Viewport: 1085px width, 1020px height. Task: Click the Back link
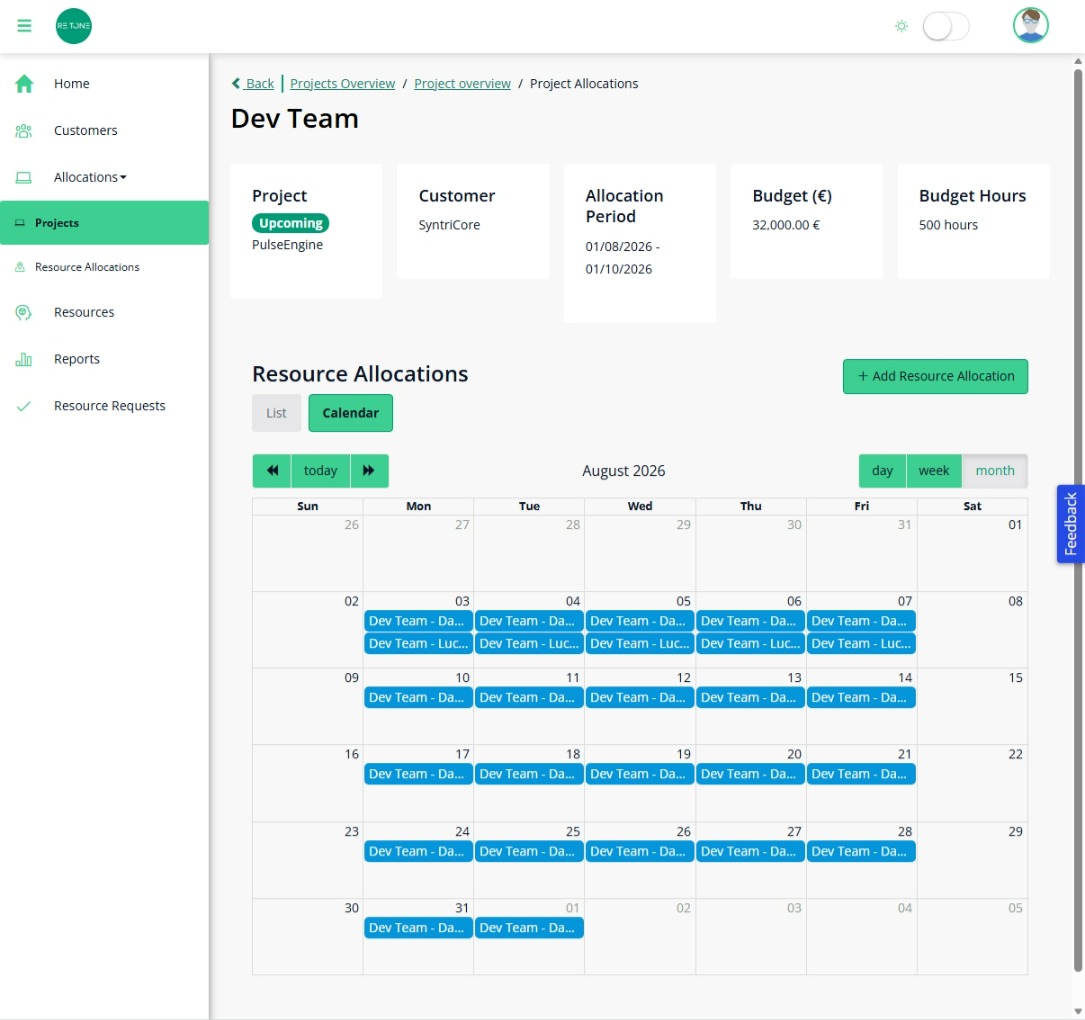coord(253,84)
